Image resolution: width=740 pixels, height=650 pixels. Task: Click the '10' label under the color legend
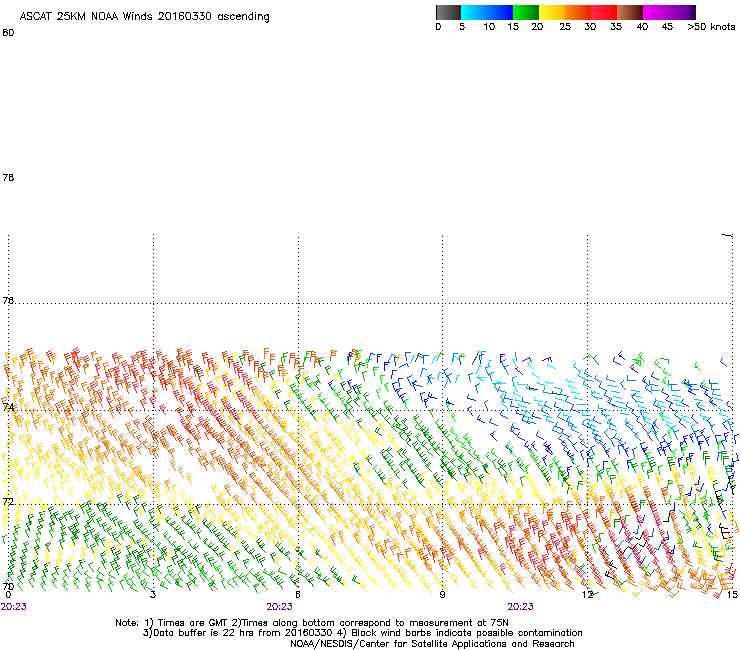point(489,27)
